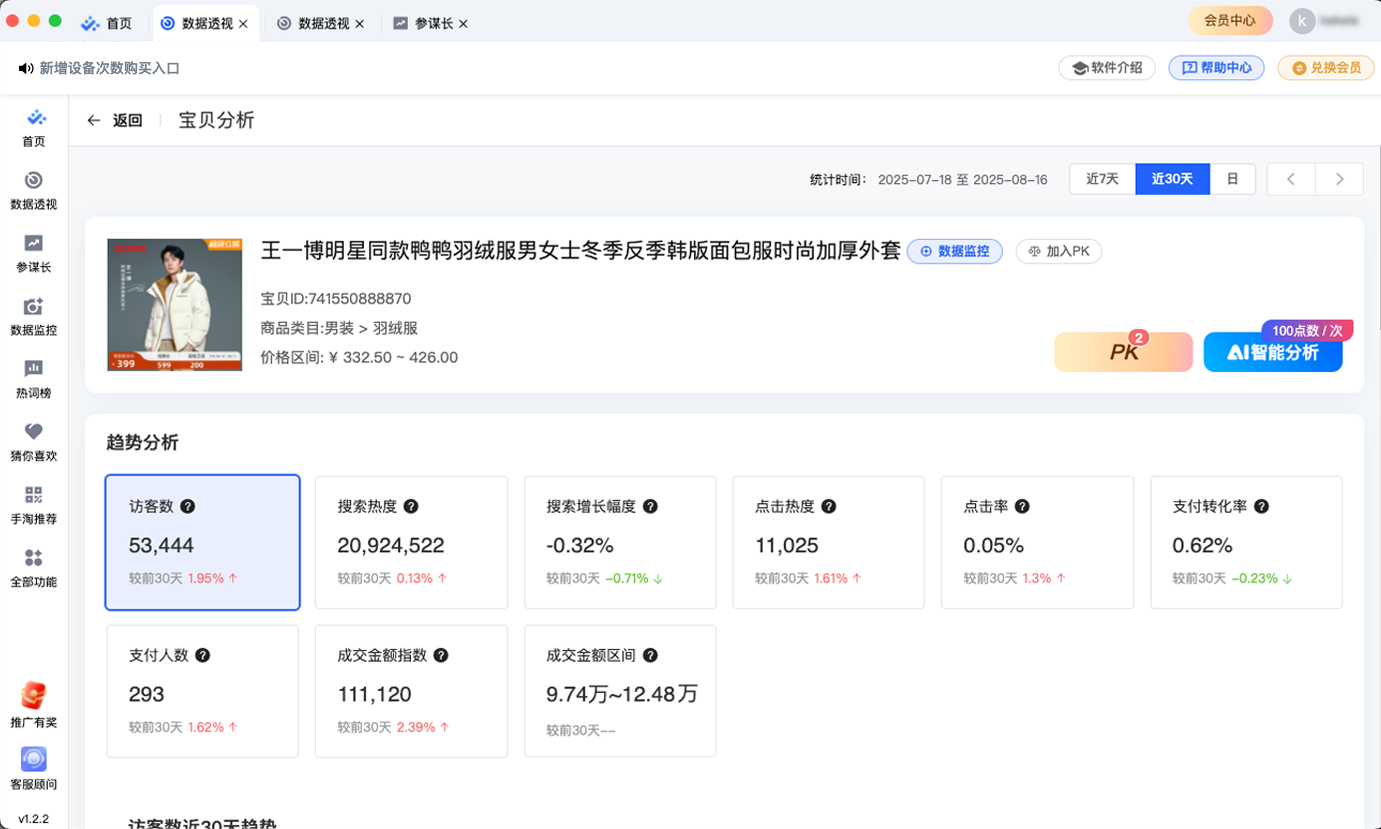This screenshot has width=1381, height=829.
Task: Click the AI智能分析 button
Action: 1272,353
